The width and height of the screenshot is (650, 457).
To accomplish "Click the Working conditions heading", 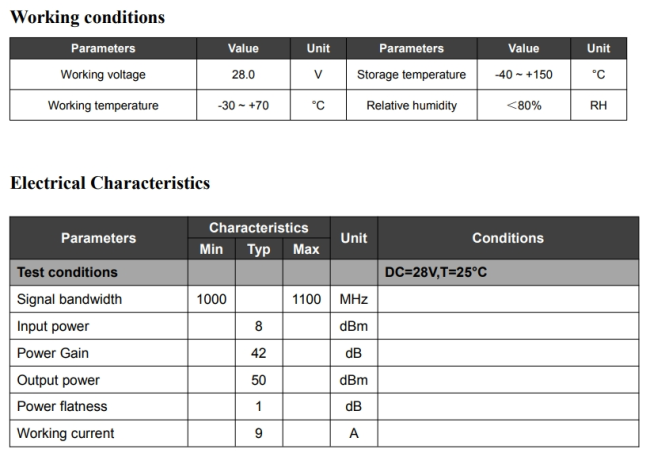I will (87, 17).
